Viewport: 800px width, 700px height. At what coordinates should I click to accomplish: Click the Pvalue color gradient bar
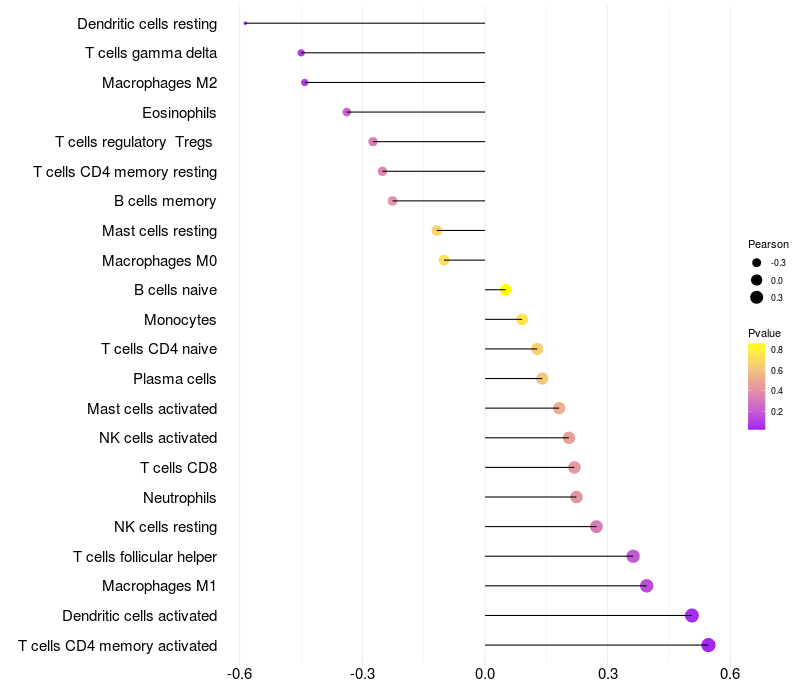point(757,386)
